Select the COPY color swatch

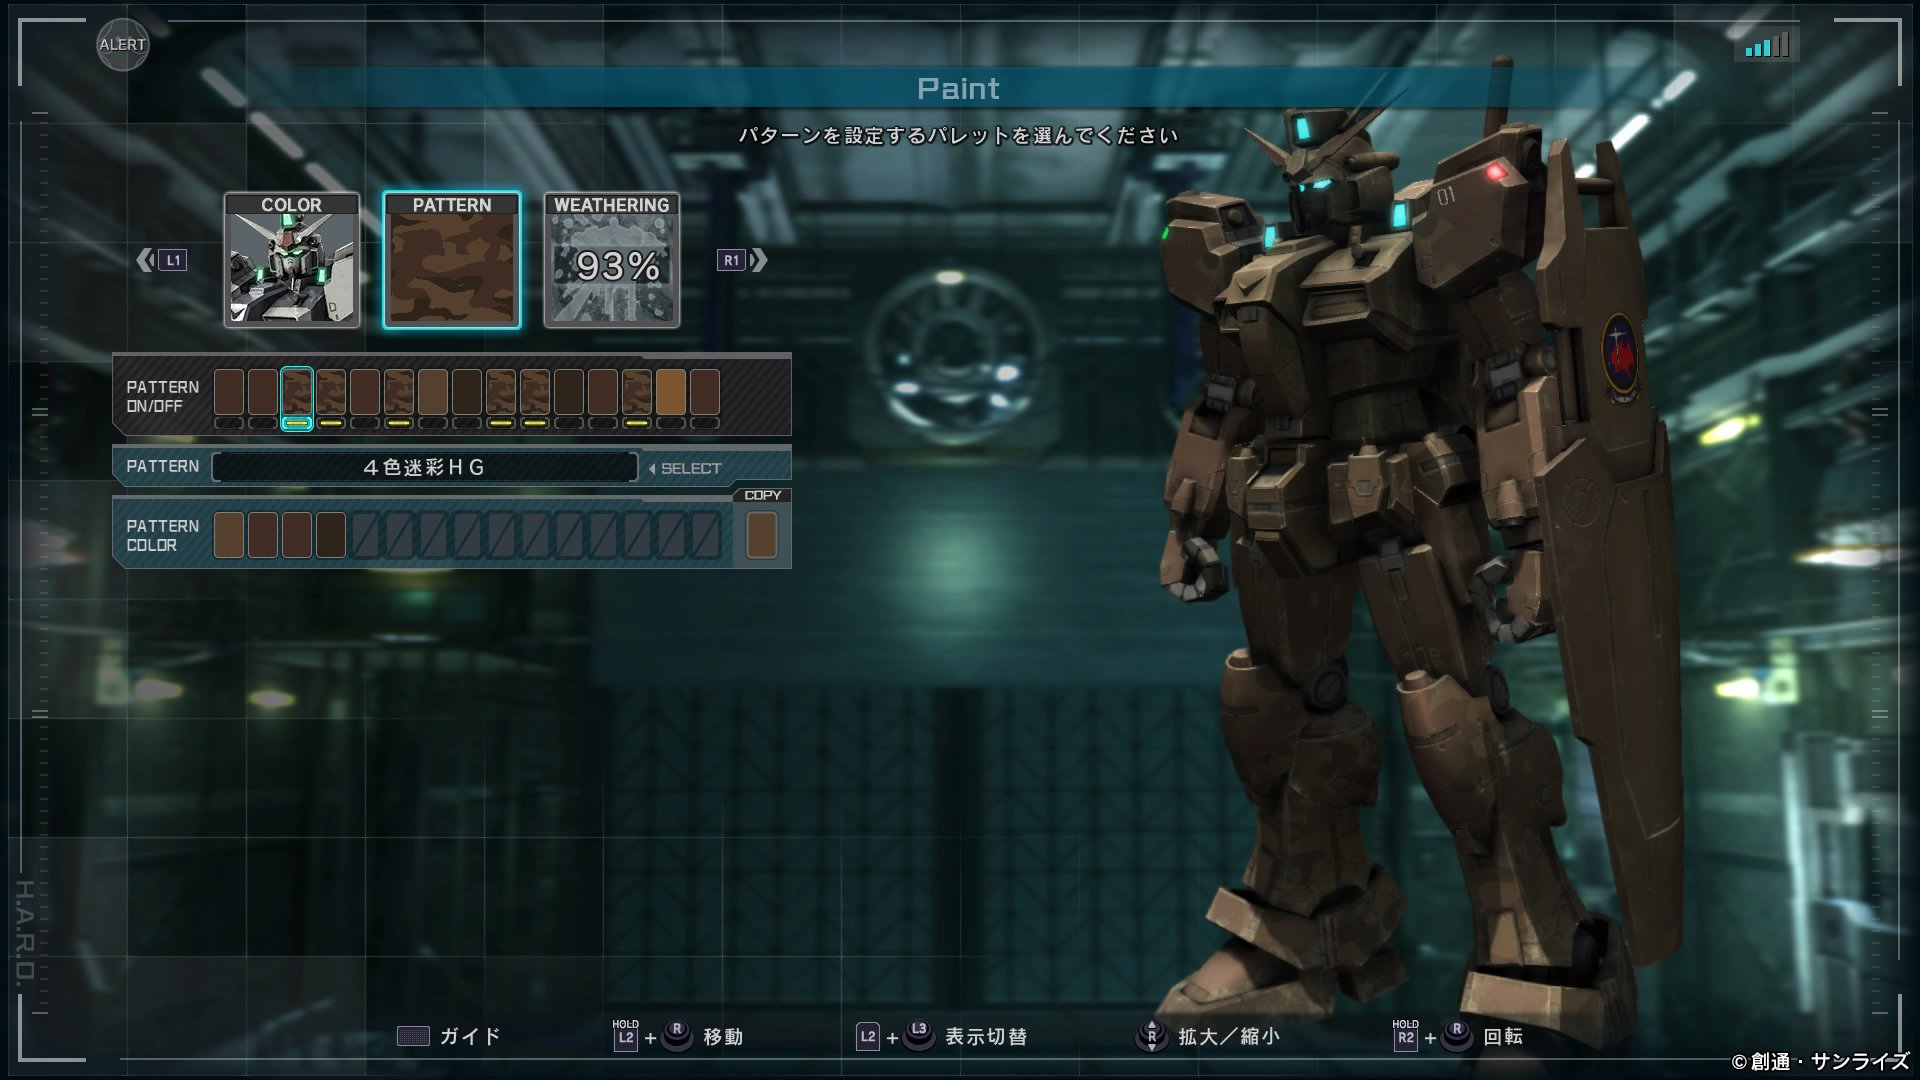pyautogui.click(x=762, y=535)
